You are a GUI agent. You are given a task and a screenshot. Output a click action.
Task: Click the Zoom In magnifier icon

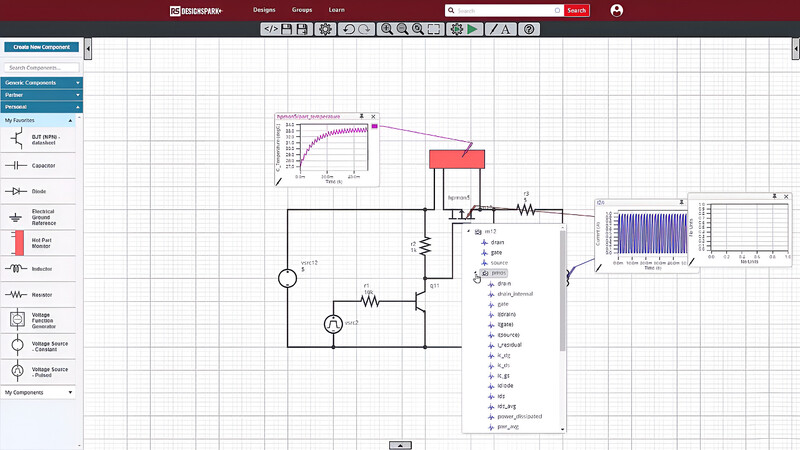tap(387, 30)
